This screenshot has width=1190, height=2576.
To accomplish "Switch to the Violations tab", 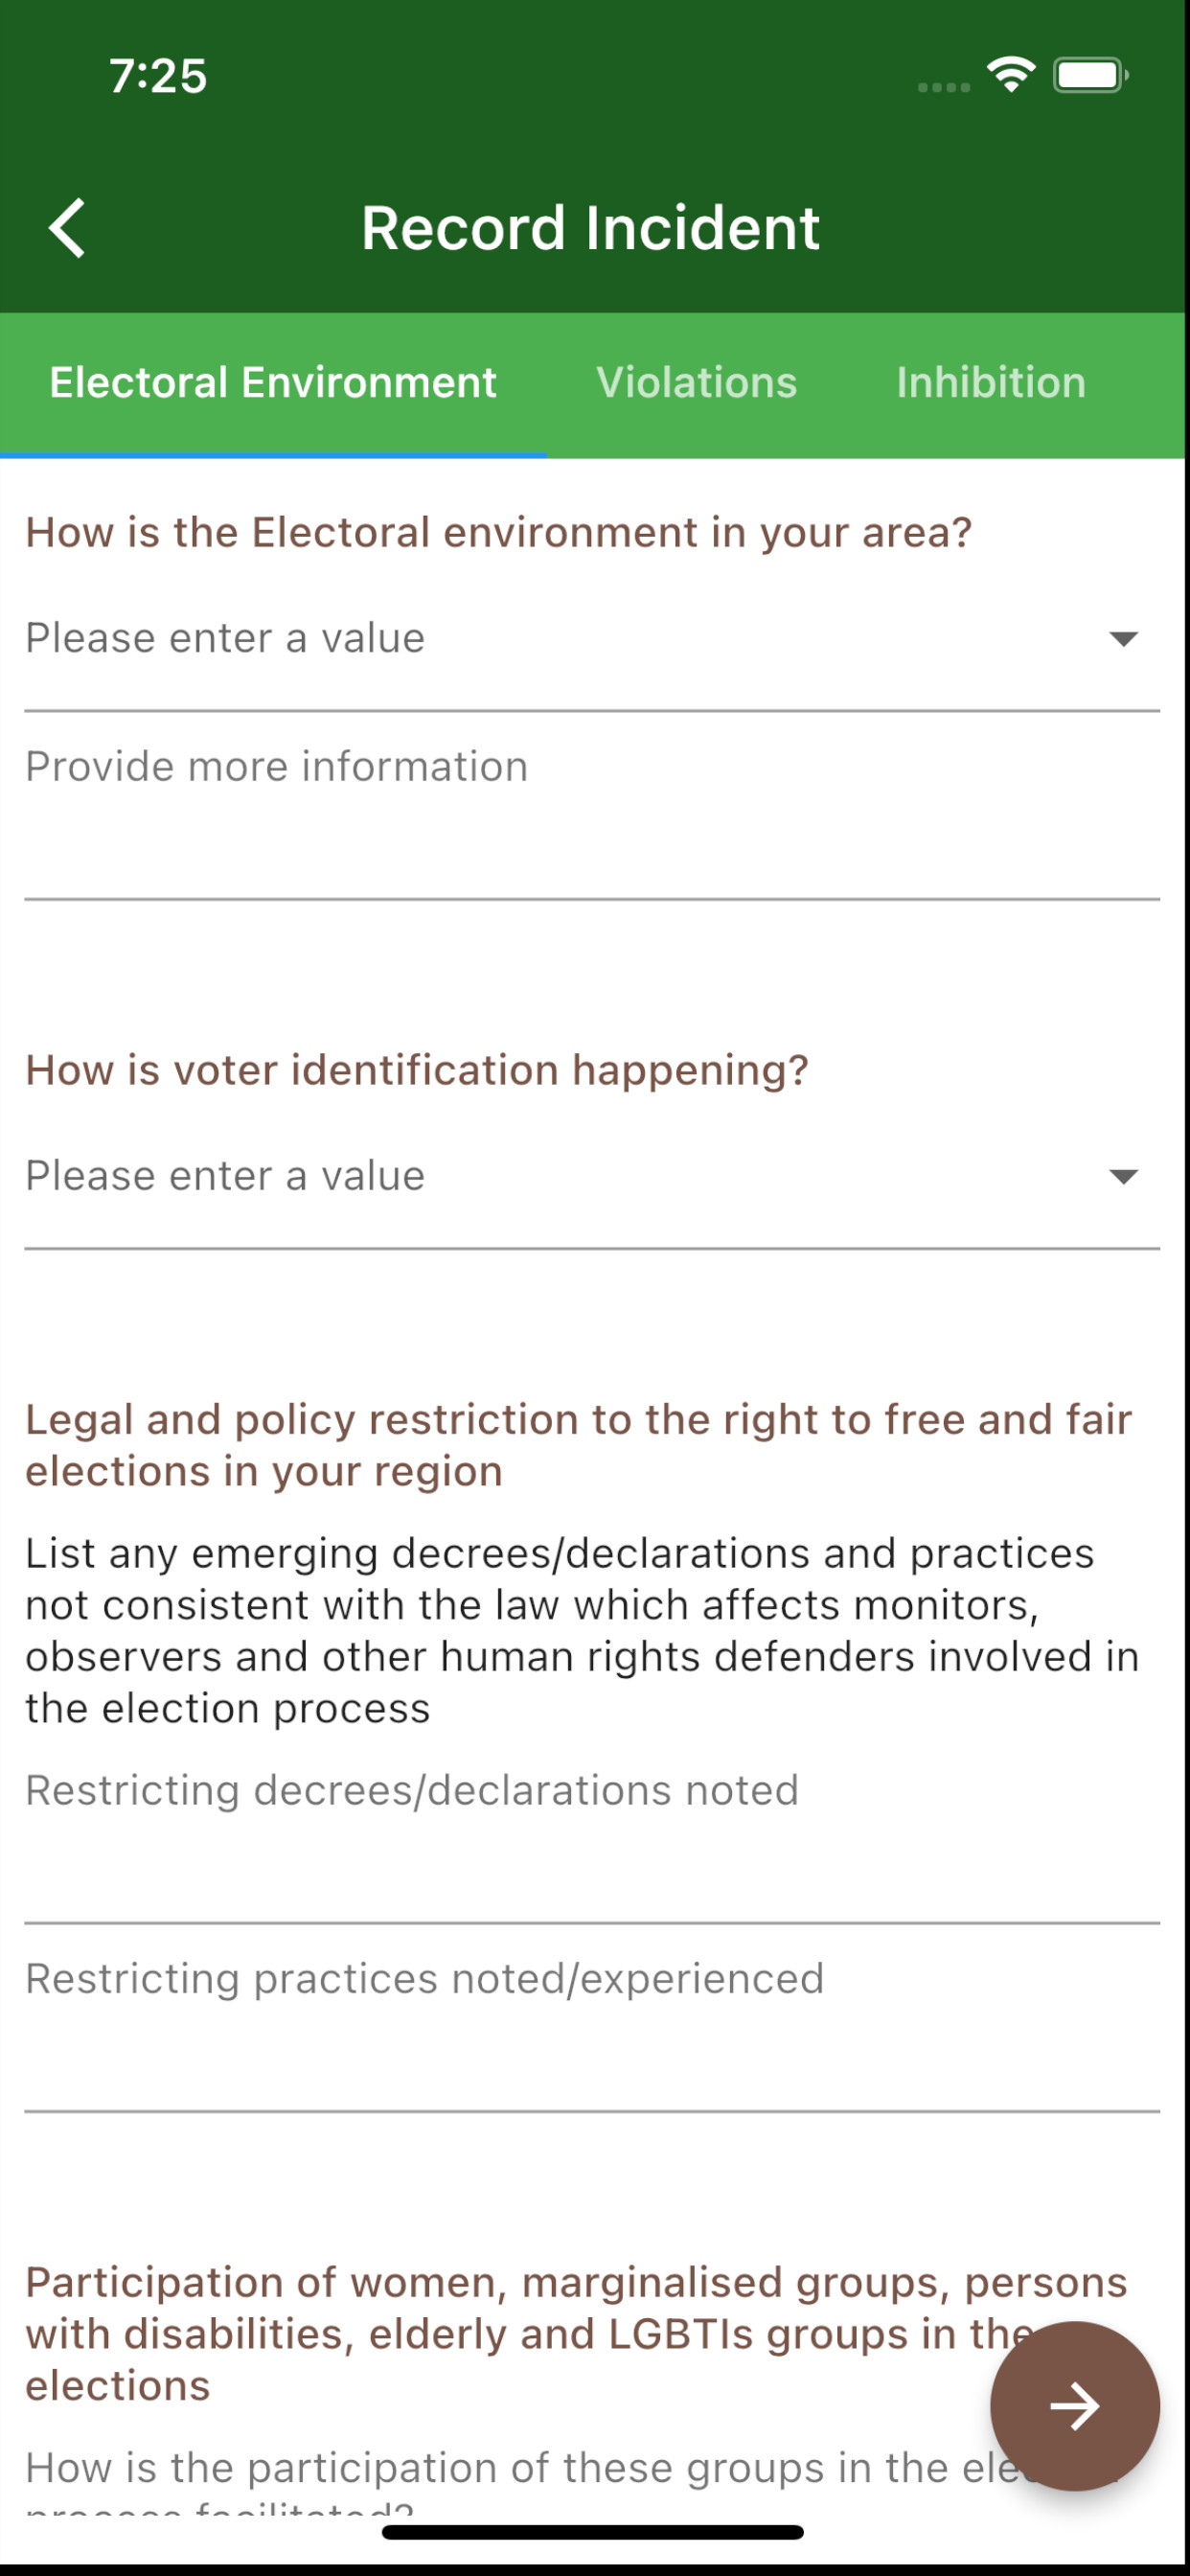I will [x=697, y=383].
